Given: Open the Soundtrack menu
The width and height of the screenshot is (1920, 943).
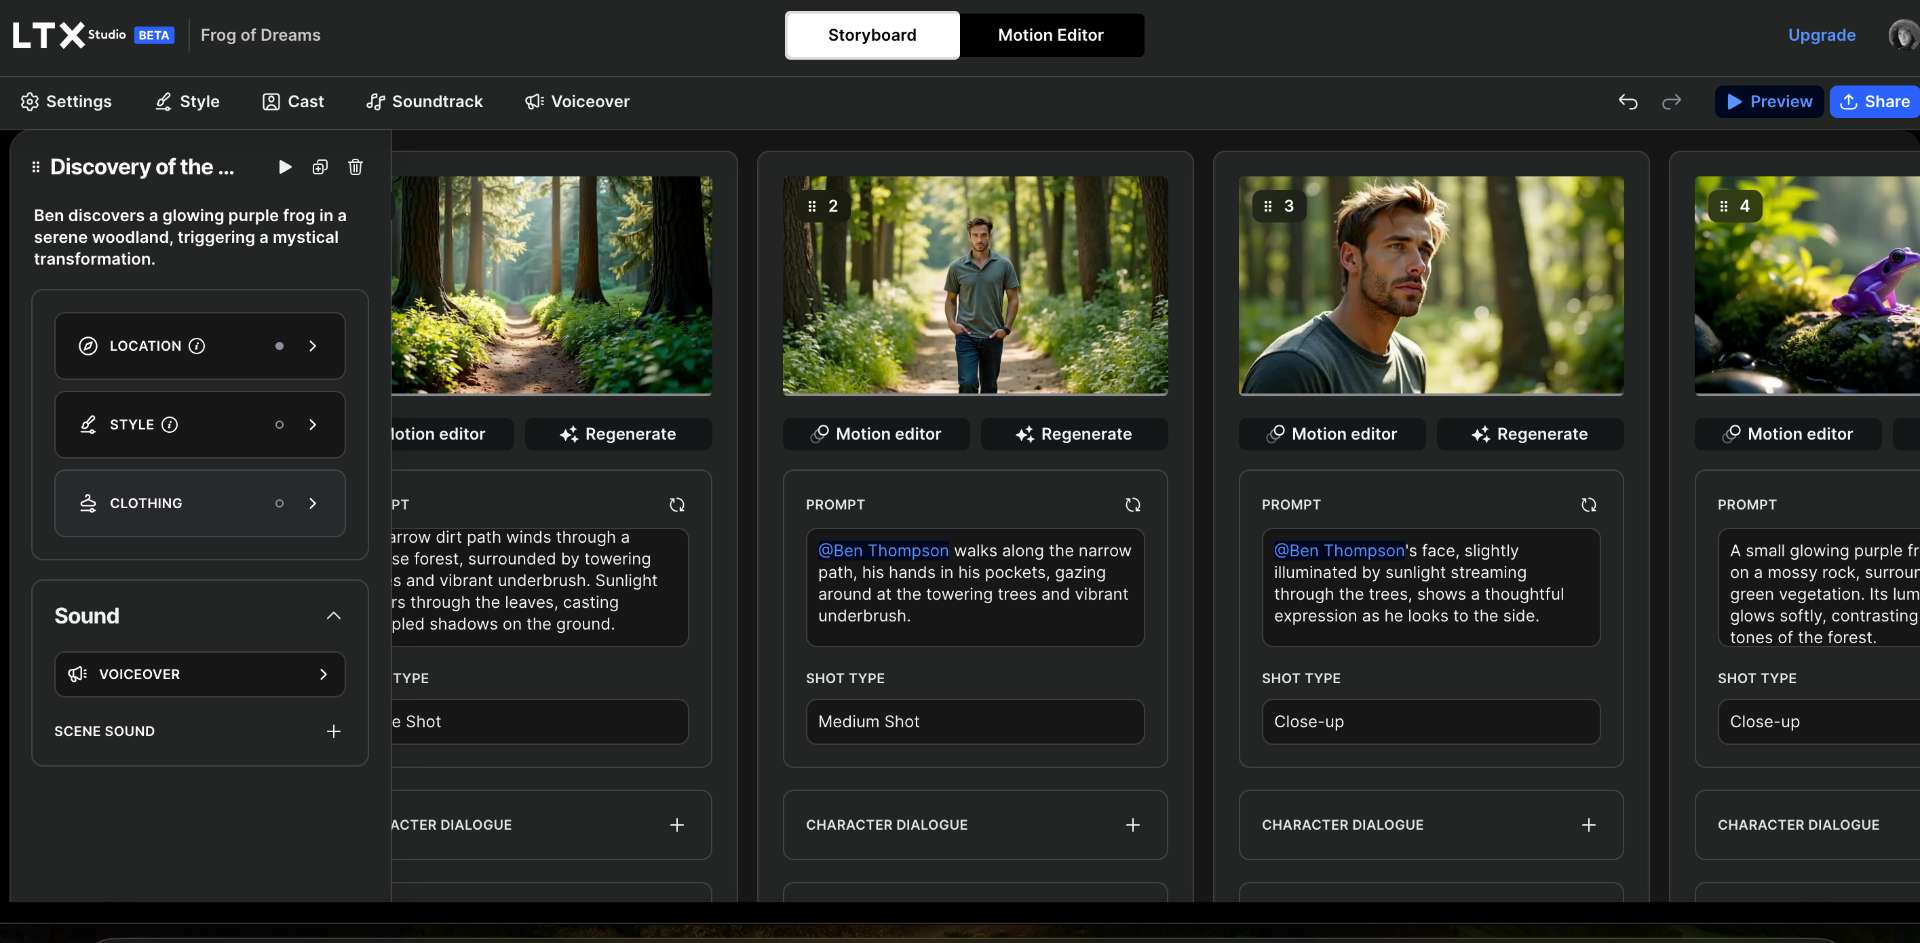Looking at the screenshot, I should coord(424,101).
